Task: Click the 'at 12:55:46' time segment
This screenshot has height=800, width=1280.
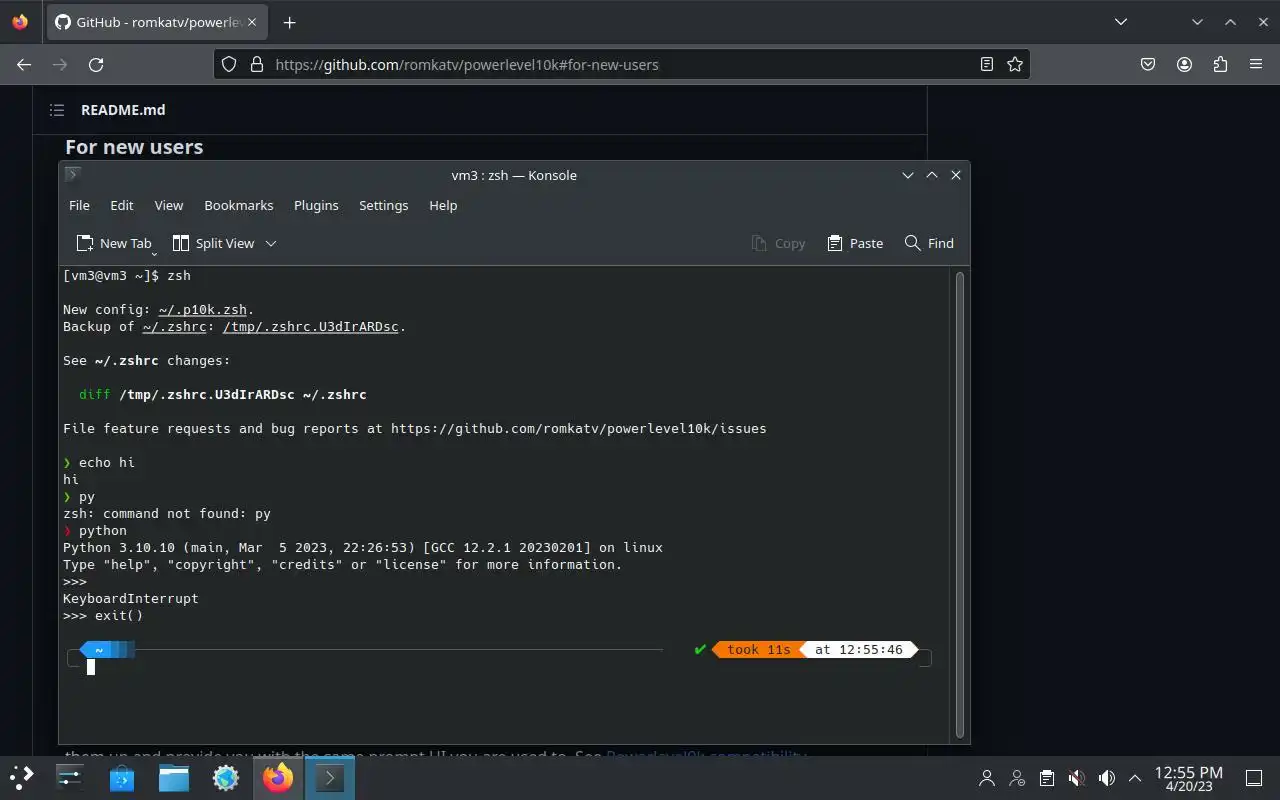Action: 858,650
